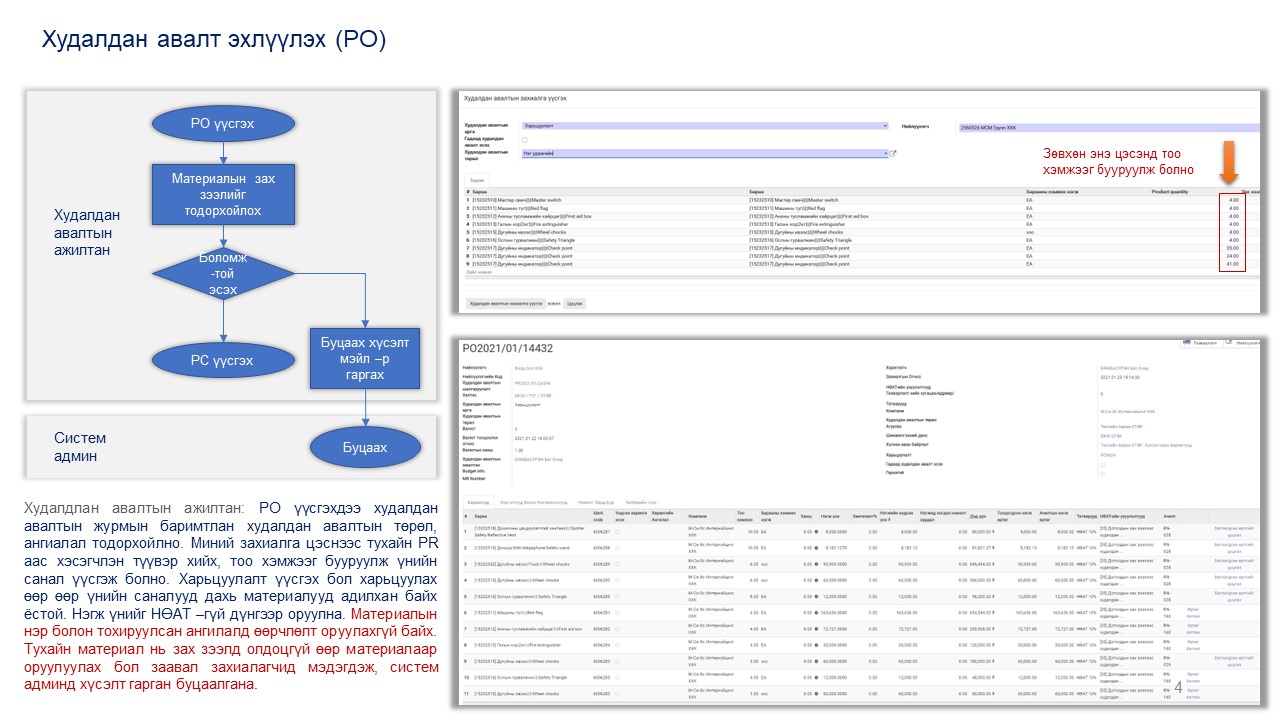The height and width of the screenshot is (720, 1280).
Task: Click the round dot icon in PO line 2 with price 8,182.1275
Action: click(x=816, y=547)
